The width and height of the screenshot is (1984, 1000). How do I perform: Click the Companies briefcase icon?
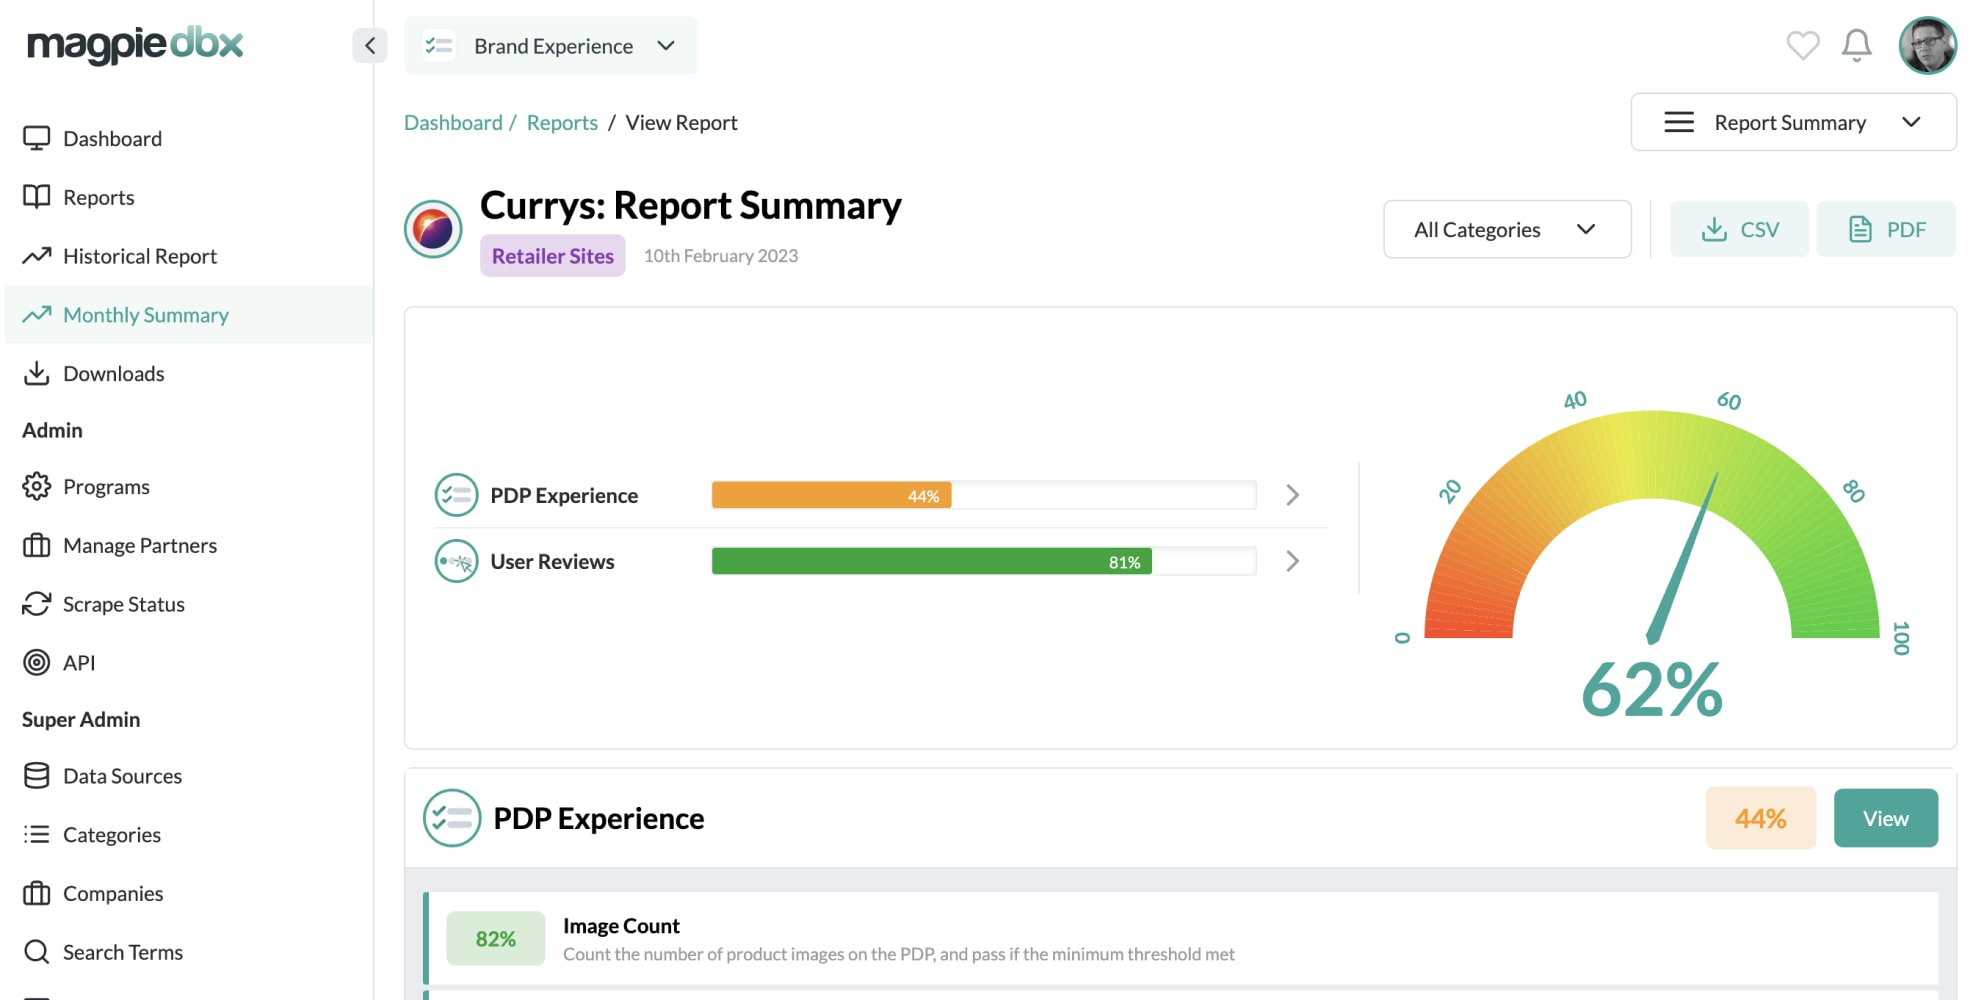pyautogui.click(x=37, y=893)
